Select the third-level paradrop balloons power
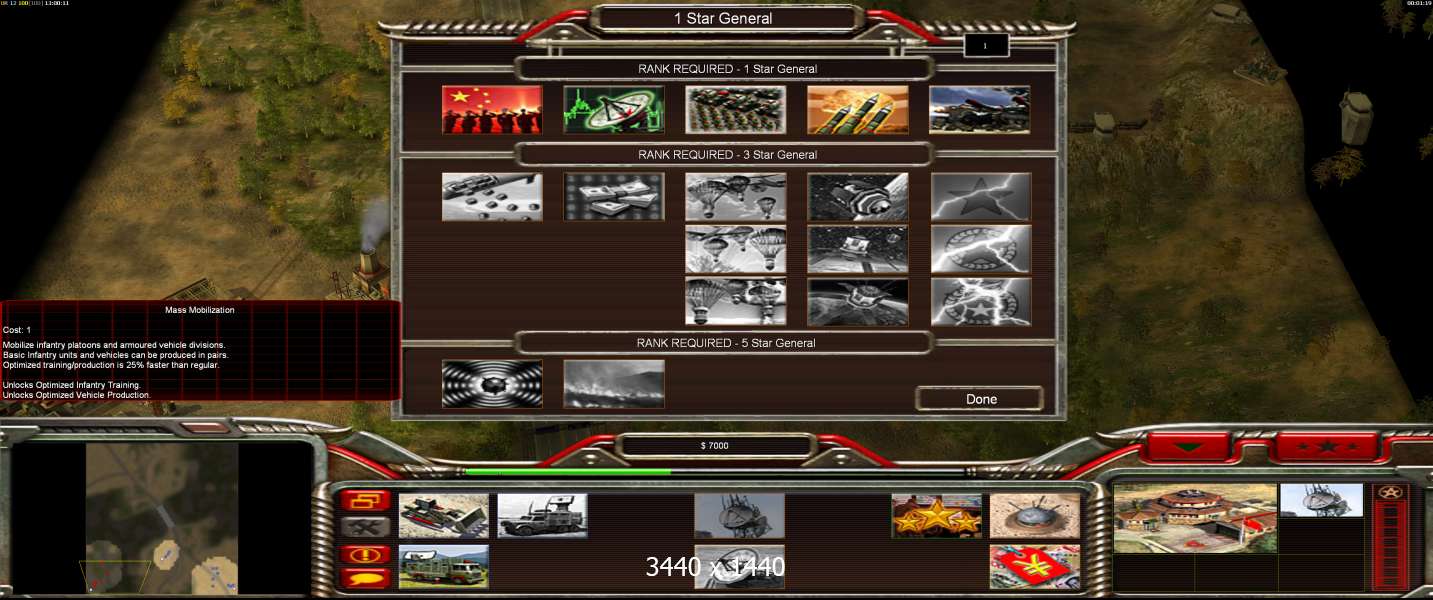Viewport: 1433px width, 600px height. click(x=736, y=301)
